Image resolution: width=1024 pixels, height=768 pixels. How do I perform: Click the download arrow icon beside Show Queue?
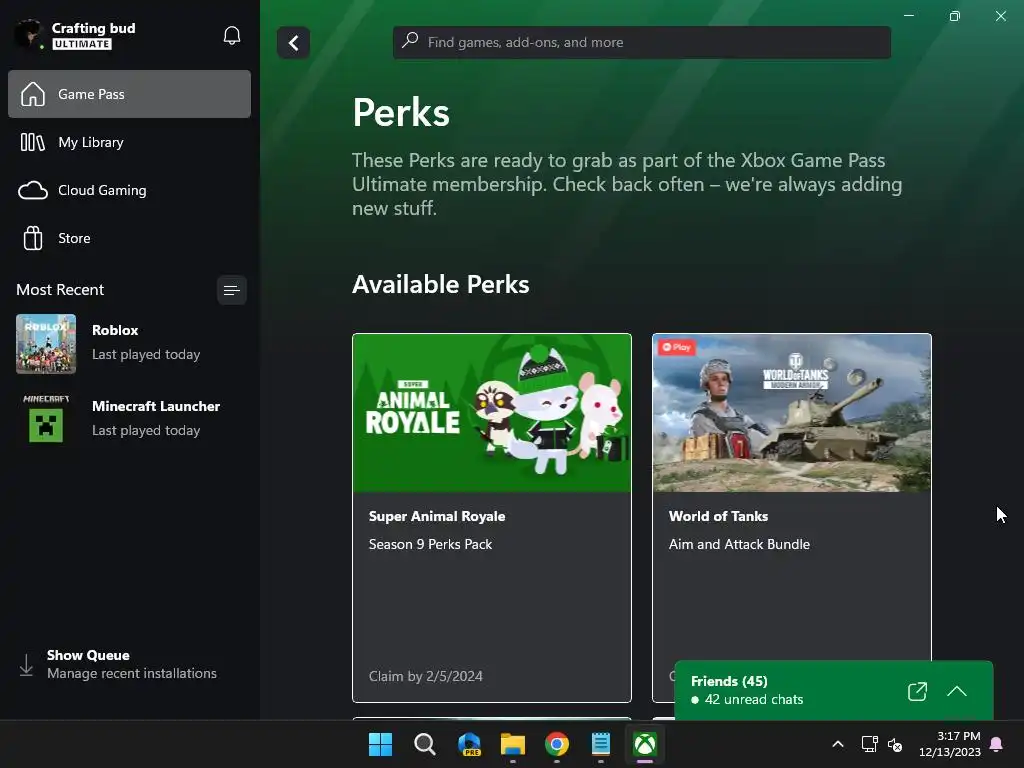click(x=26, y=665)
